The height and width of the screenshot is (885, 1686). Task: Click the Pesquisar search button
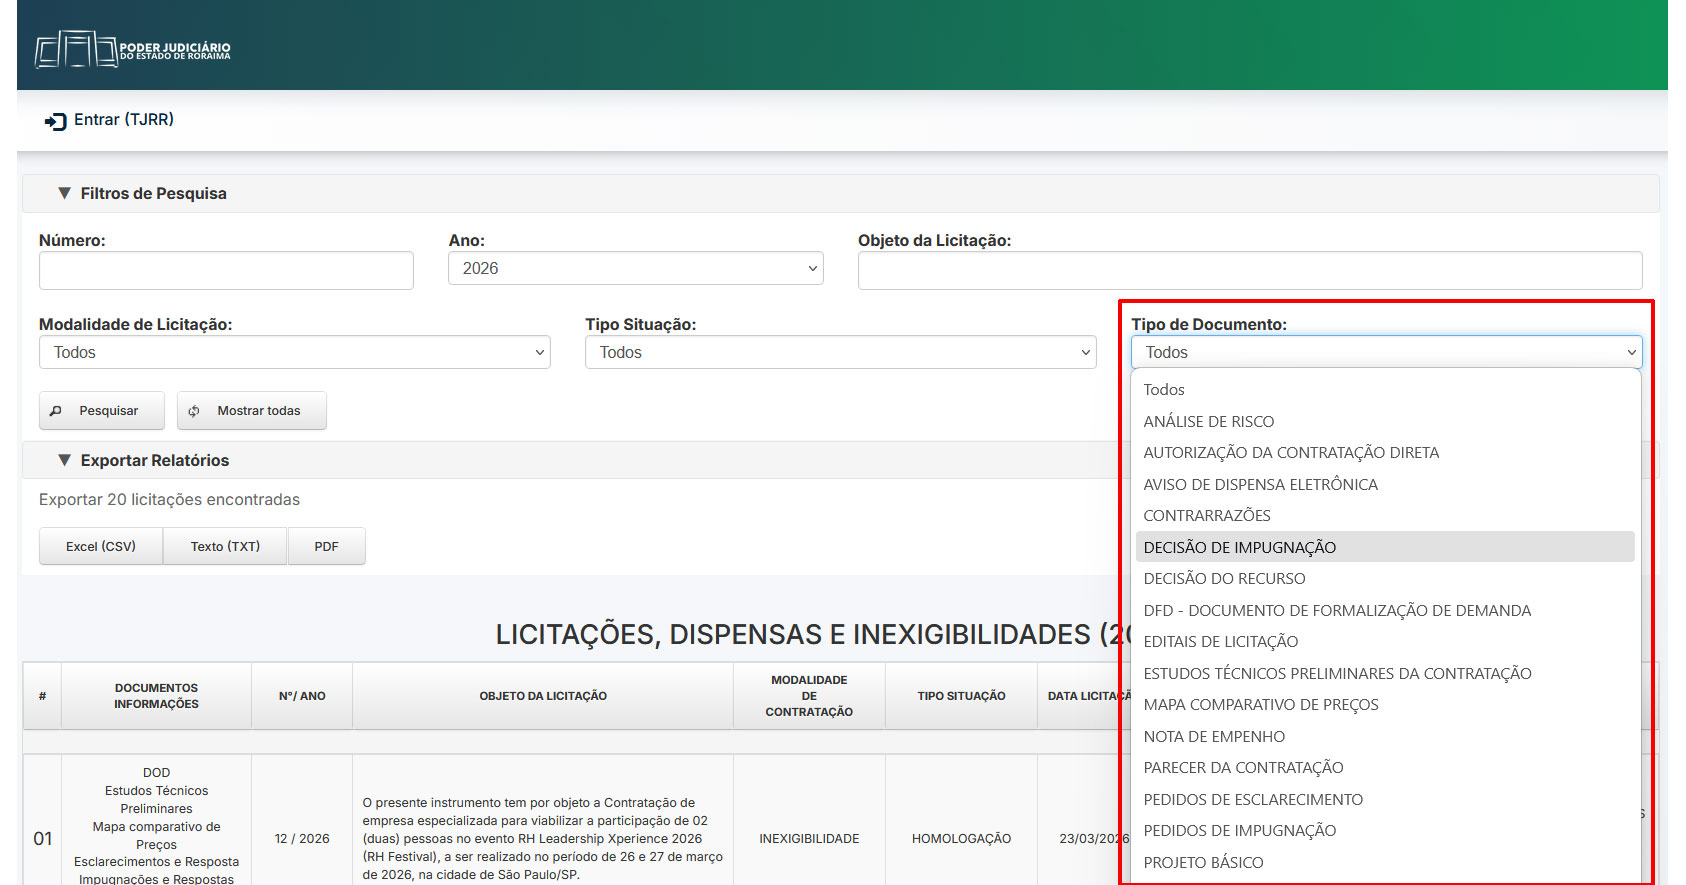click(101, 411)
